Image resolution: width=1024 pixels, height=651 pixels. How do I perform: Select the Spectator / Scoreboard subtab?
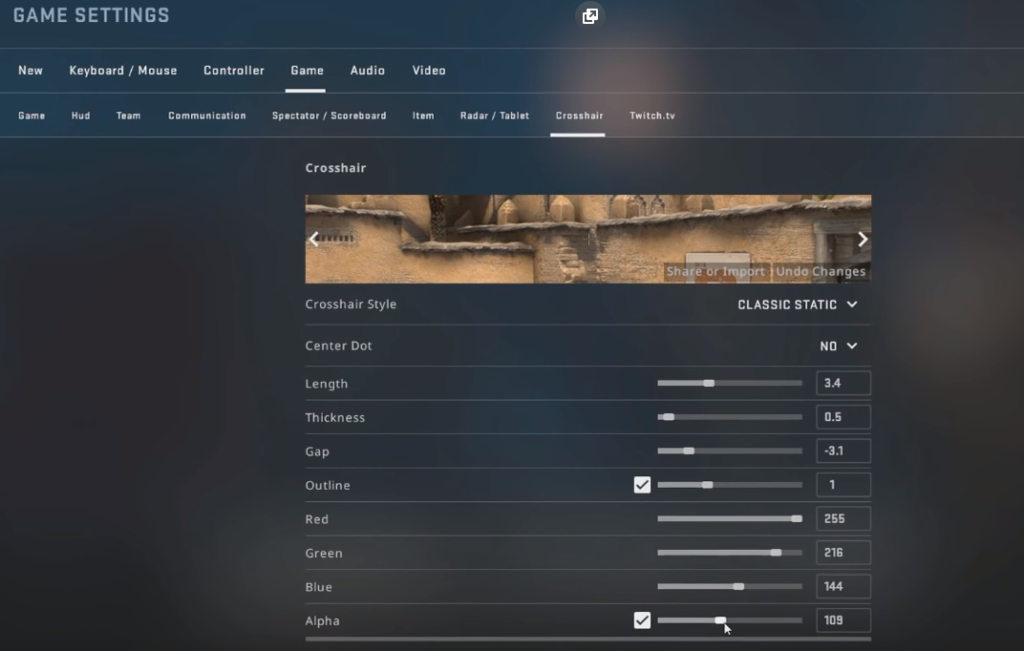tap(329, 116)
